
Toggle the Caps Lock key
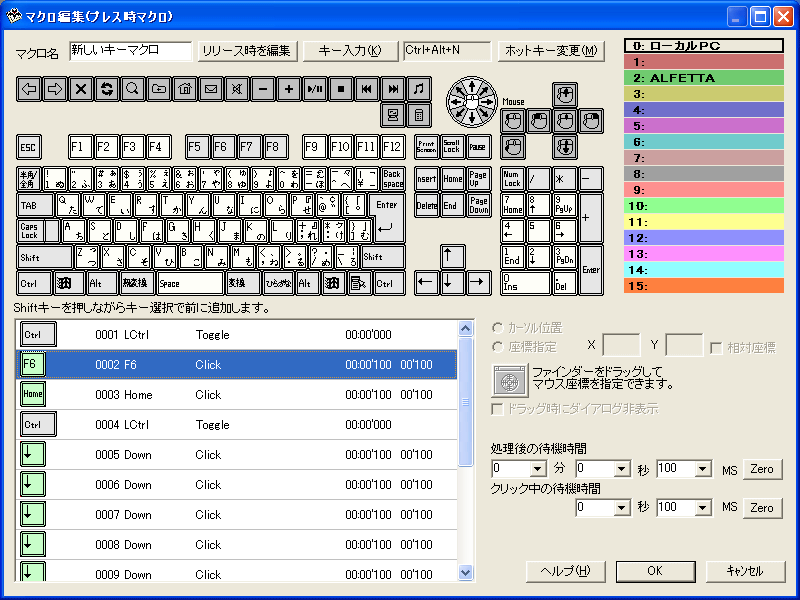(x=38, y=231)
